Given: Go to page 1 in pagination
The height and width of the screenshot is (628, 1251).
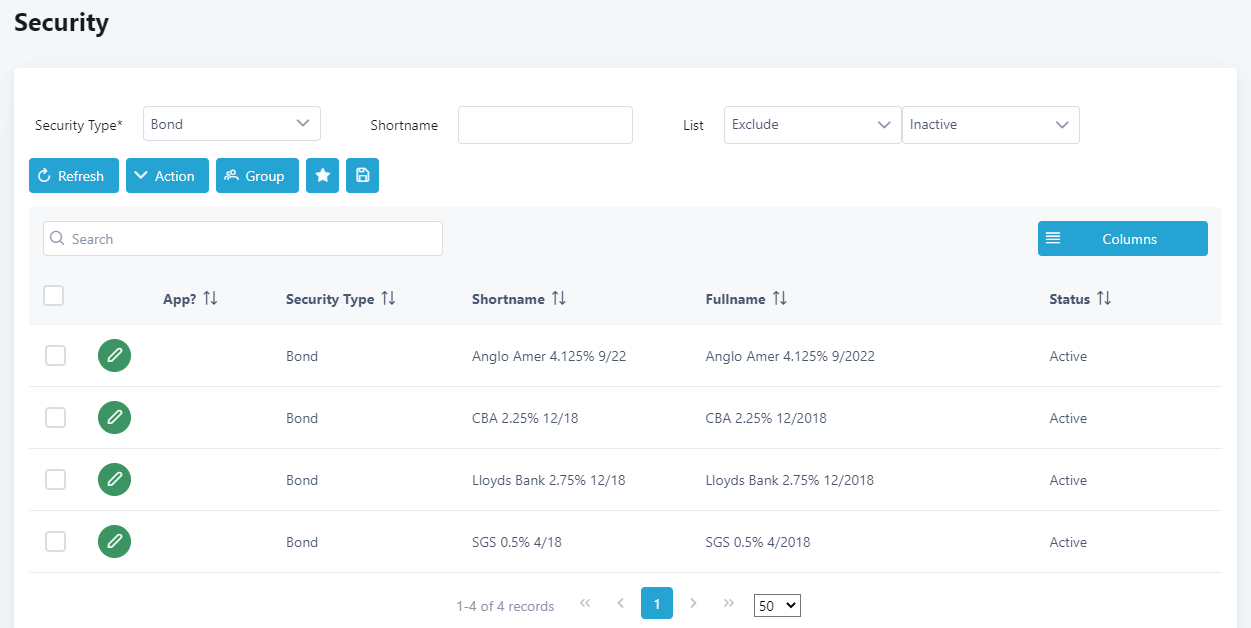Looking at the screenshot, I should coord(656,603).
